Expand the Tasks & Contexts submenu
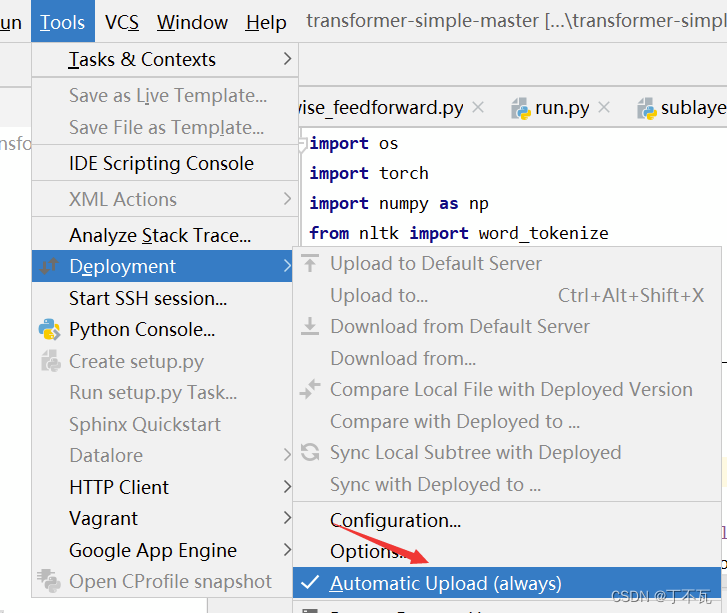 point(288,60)
